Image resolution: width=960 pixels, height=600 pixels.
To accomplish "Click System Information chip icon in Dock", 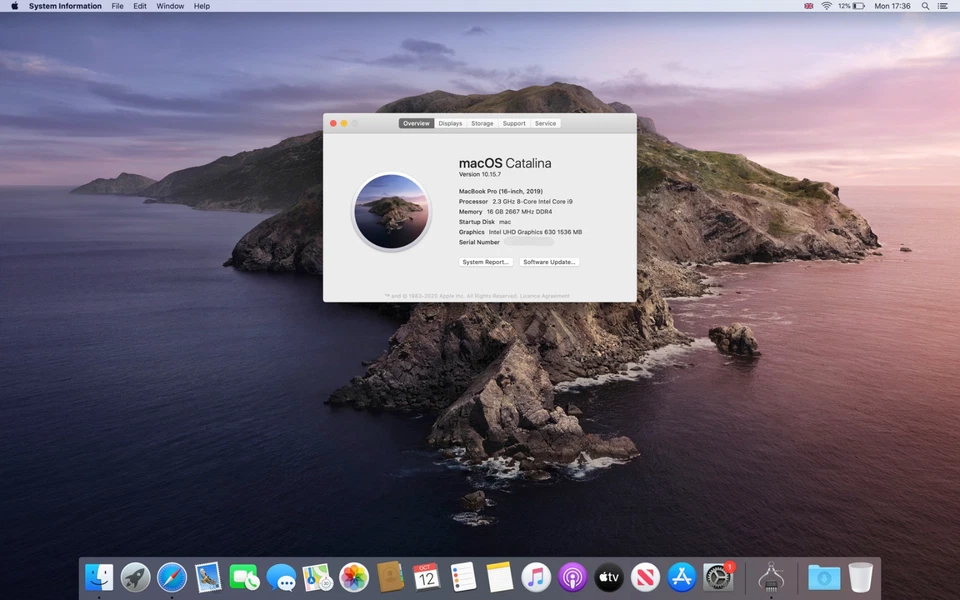I will tap(771, 577).
